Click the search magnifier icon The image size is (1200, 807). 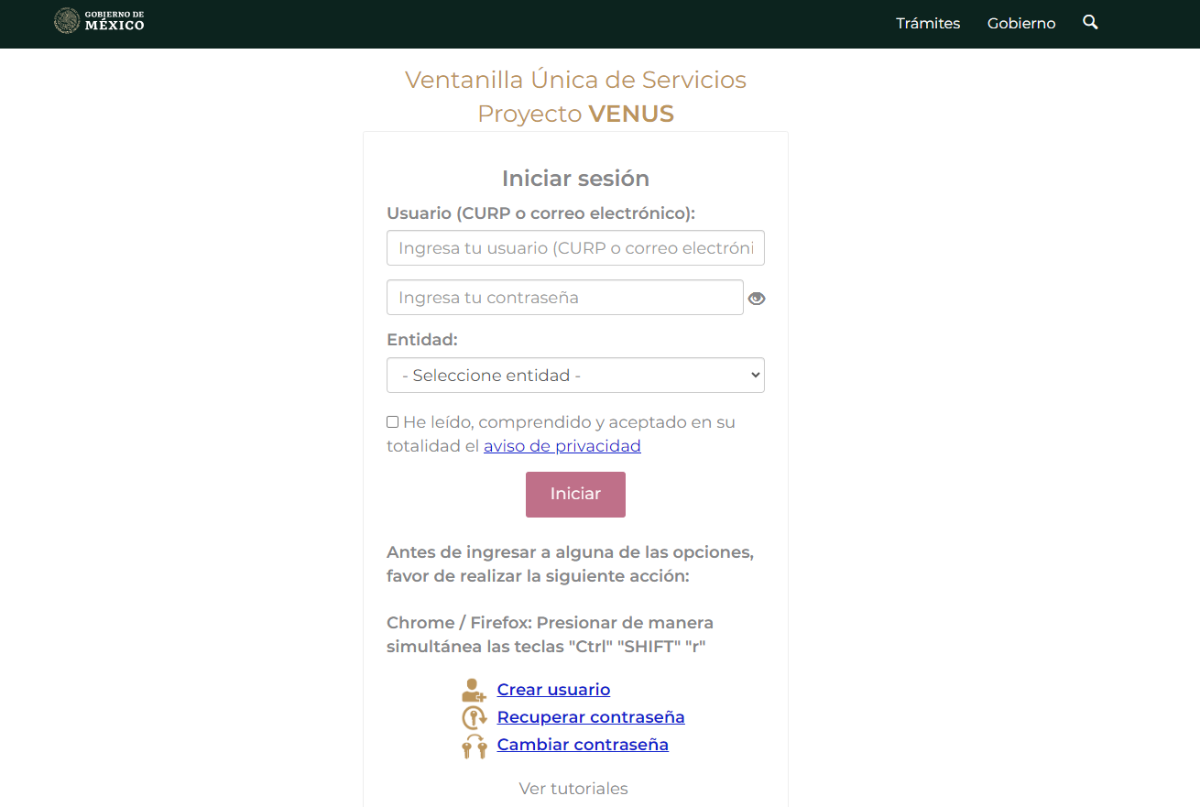[x=1090, y=22]
